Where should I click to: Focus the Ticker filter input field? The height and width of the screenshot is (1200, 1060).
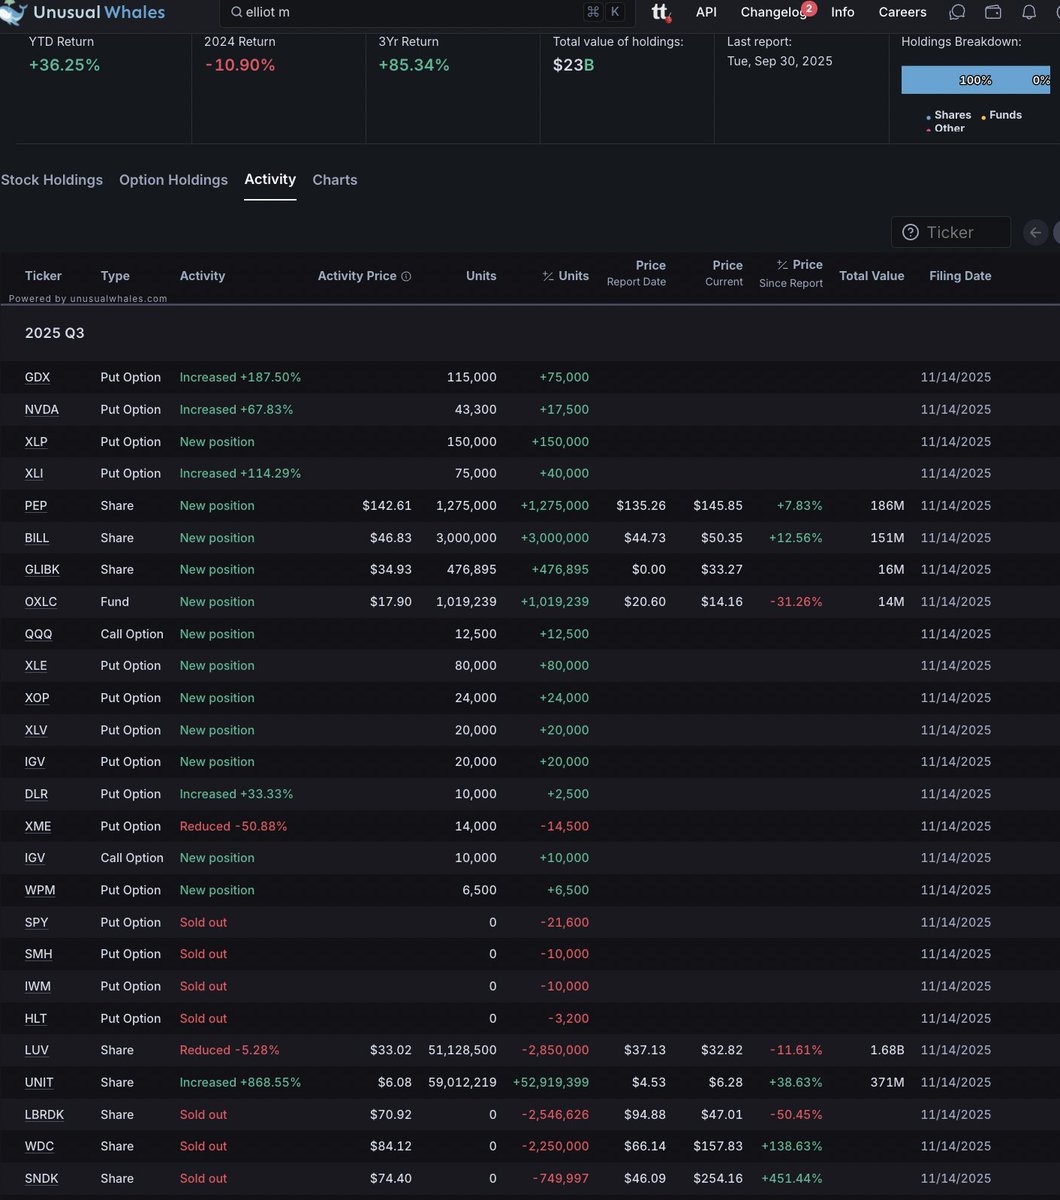coord(962,232)
